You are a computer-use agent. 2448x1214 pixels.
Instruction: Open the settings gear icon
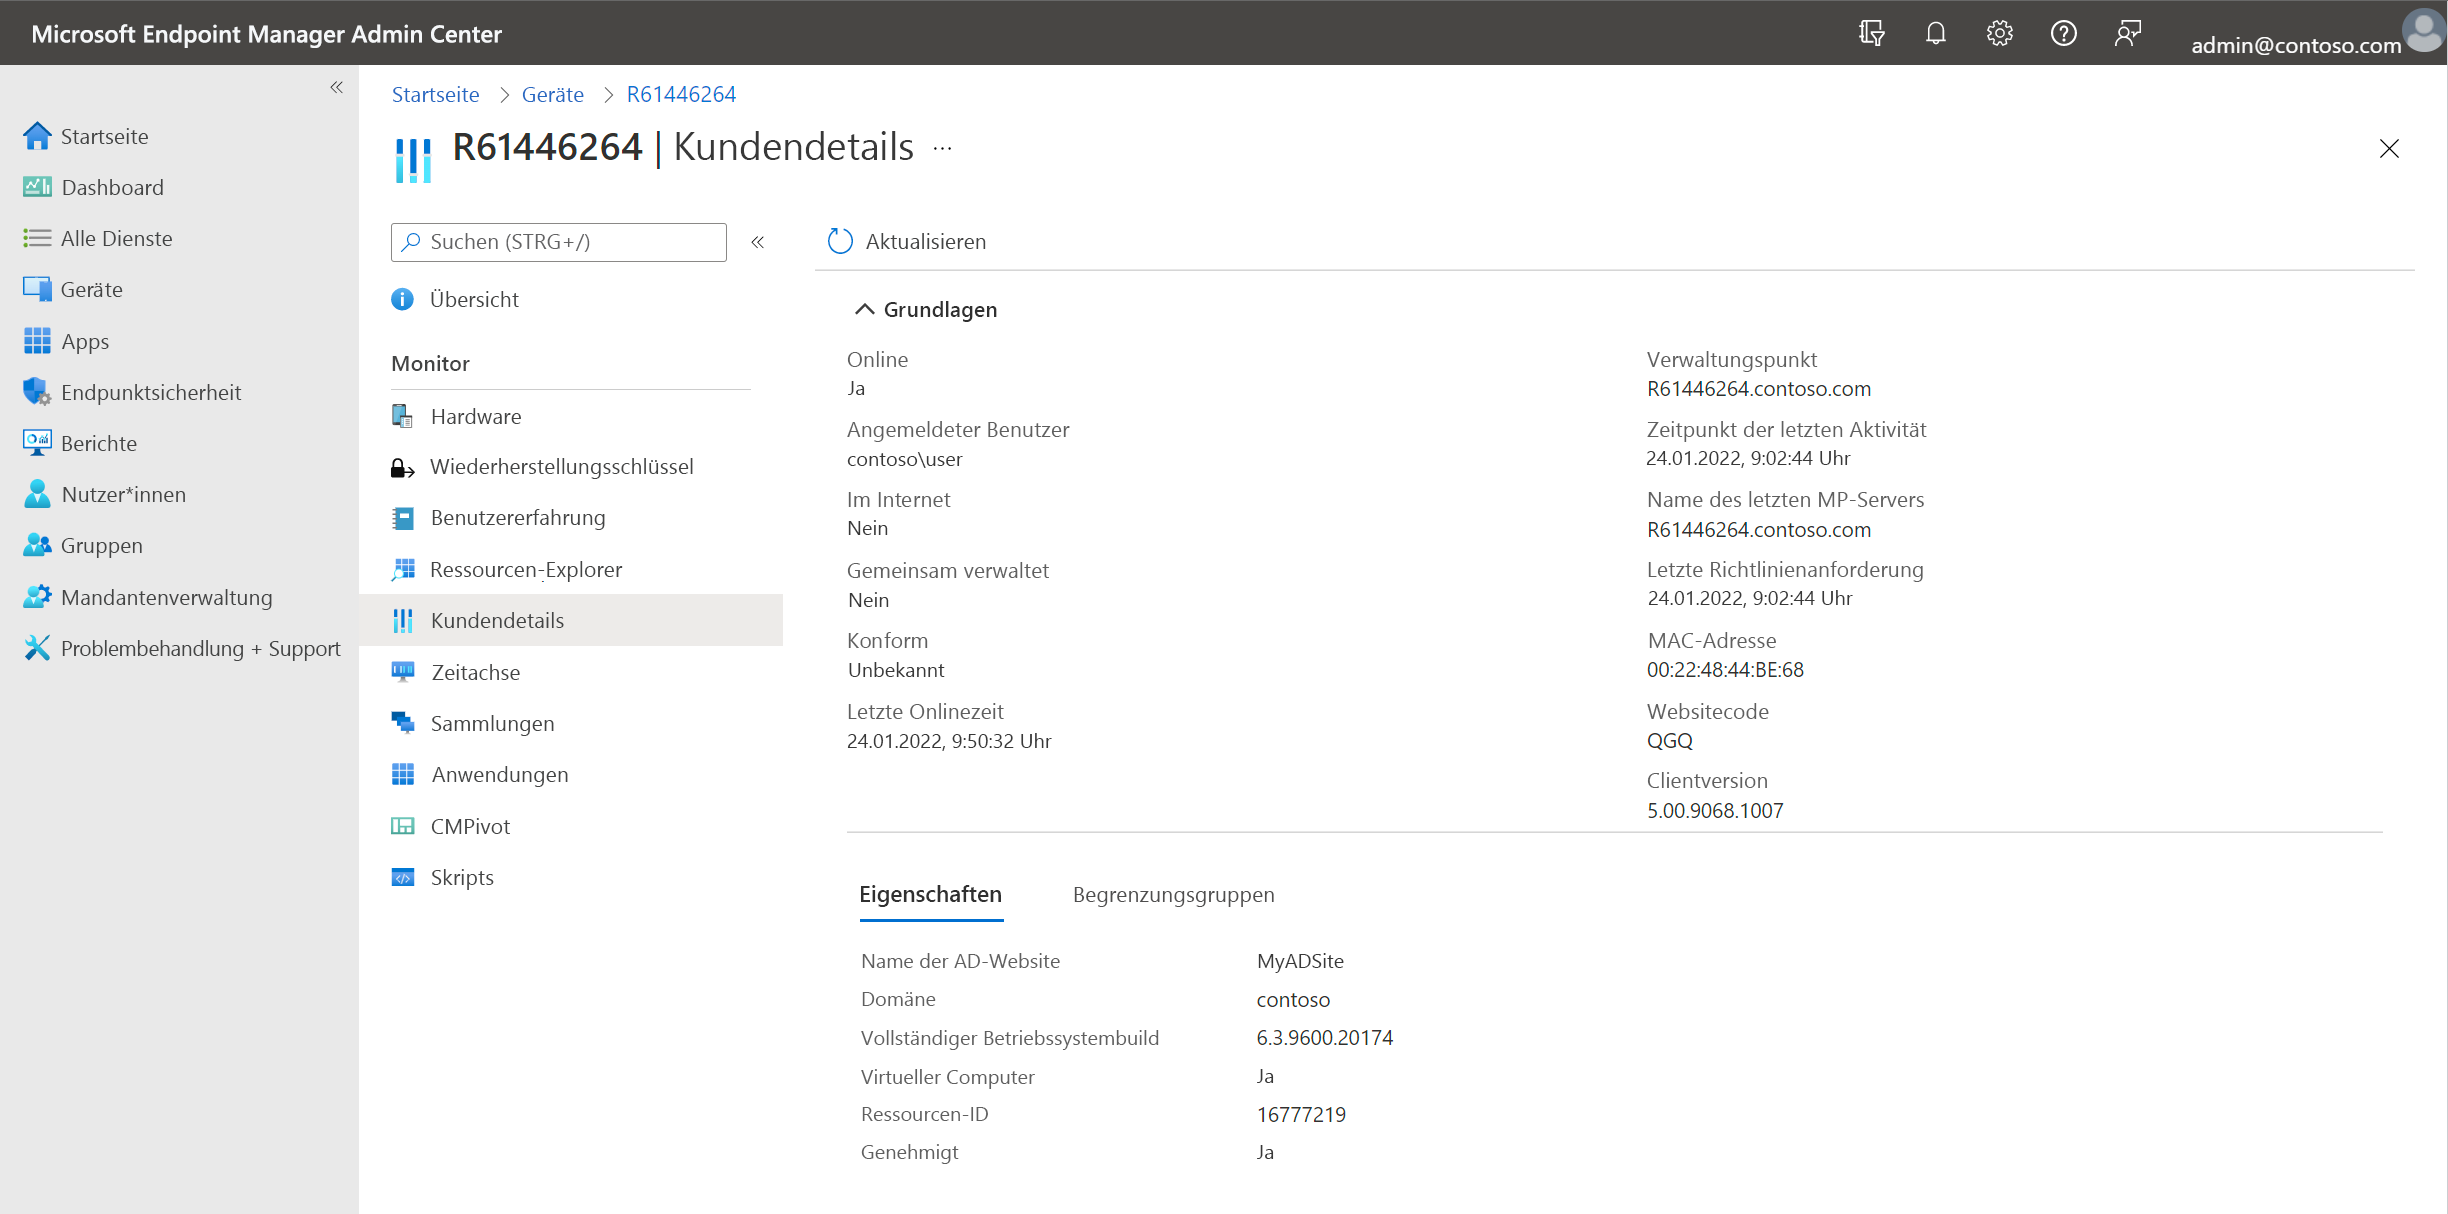[1999, 33]
